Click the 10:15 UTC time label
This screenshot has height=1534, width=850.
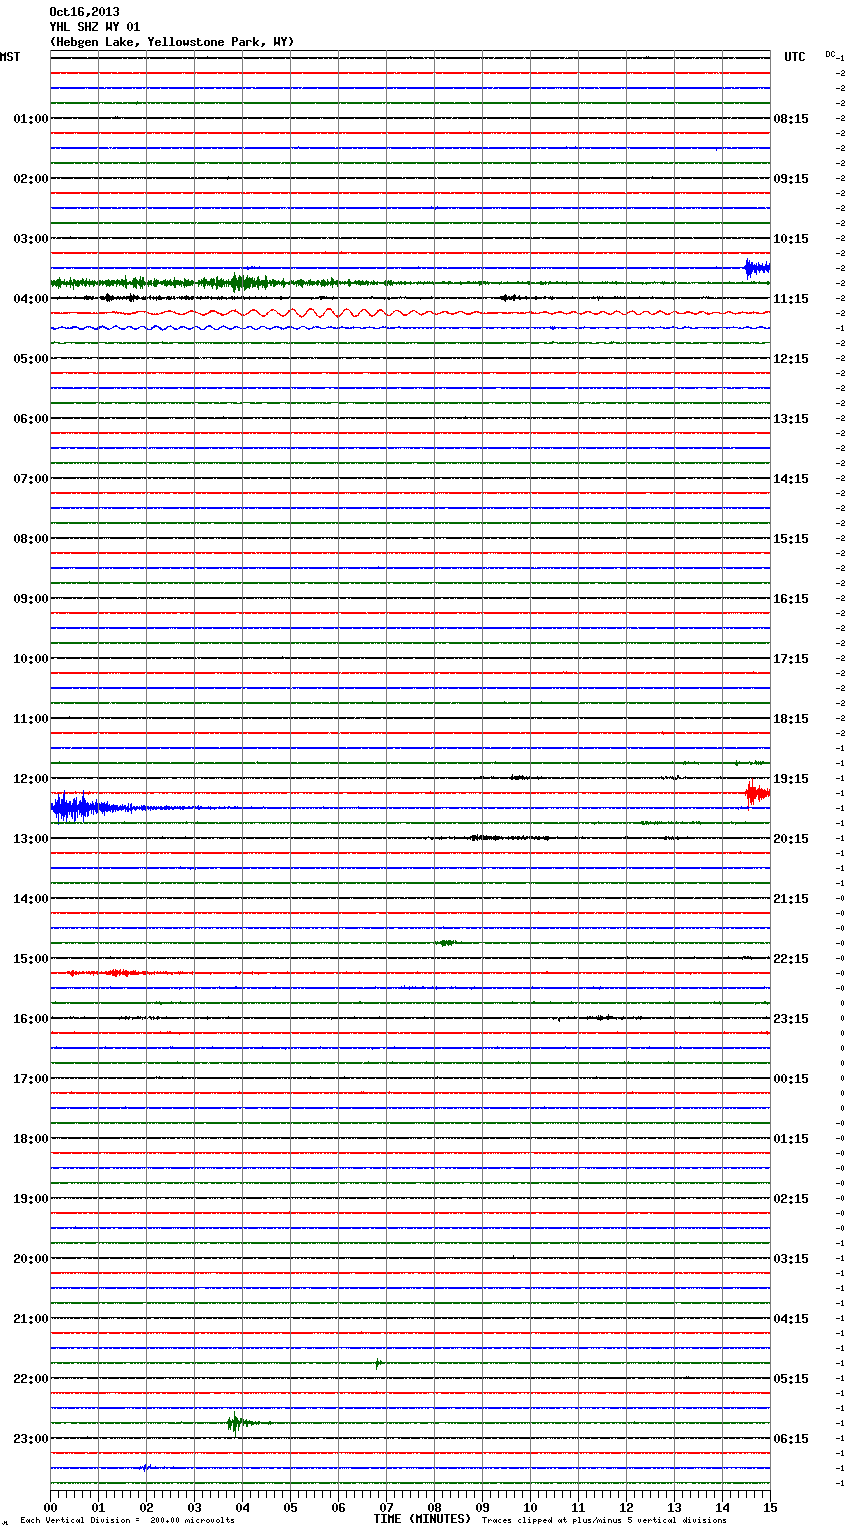[791, 239]
